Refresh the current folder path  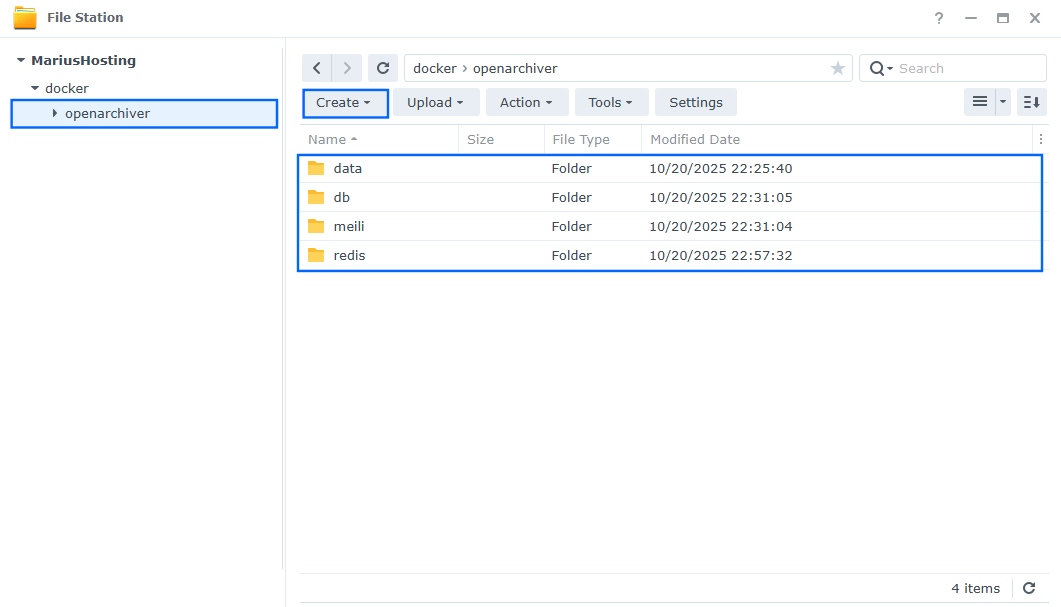click(383, 68)
